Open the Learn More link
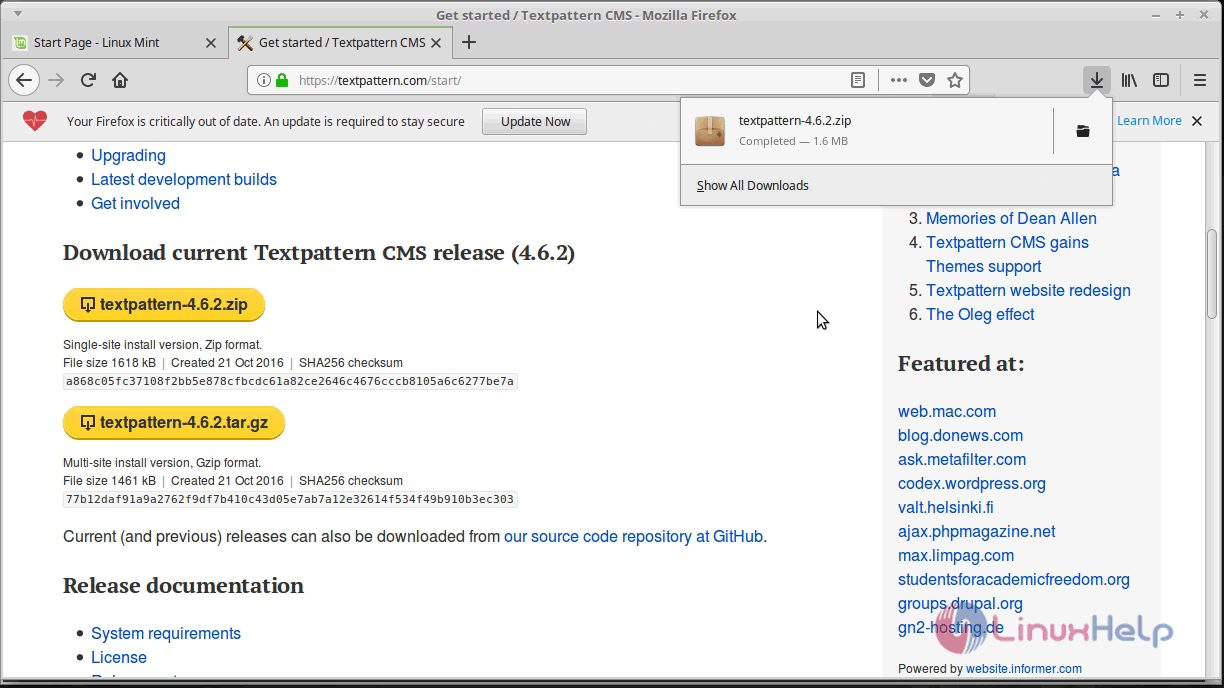This screenshot has width=1224, height=688. point(1149,121)
